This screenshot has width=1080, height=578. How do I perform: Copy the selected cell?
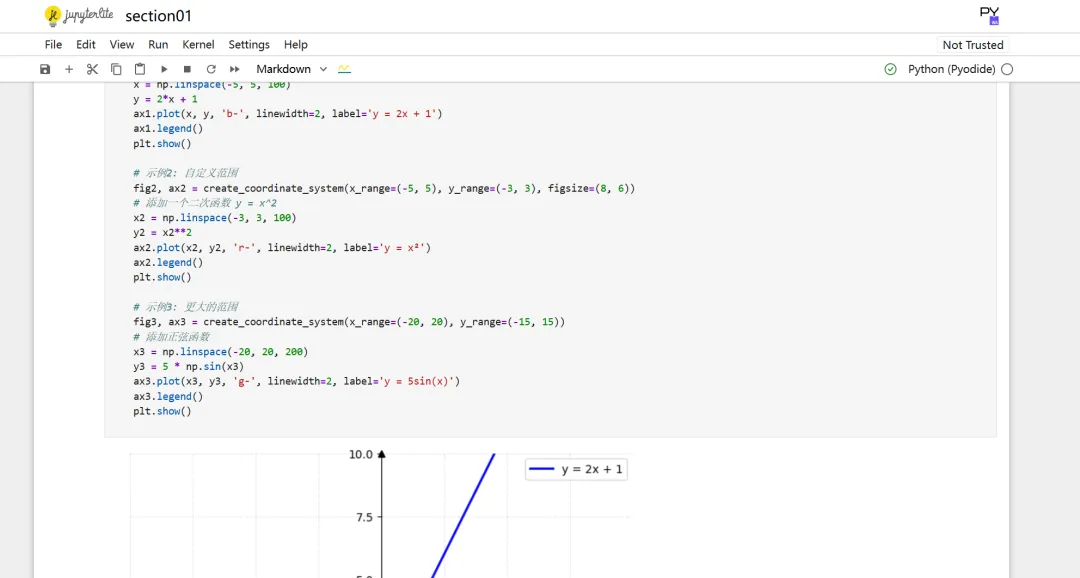[116, 69]
